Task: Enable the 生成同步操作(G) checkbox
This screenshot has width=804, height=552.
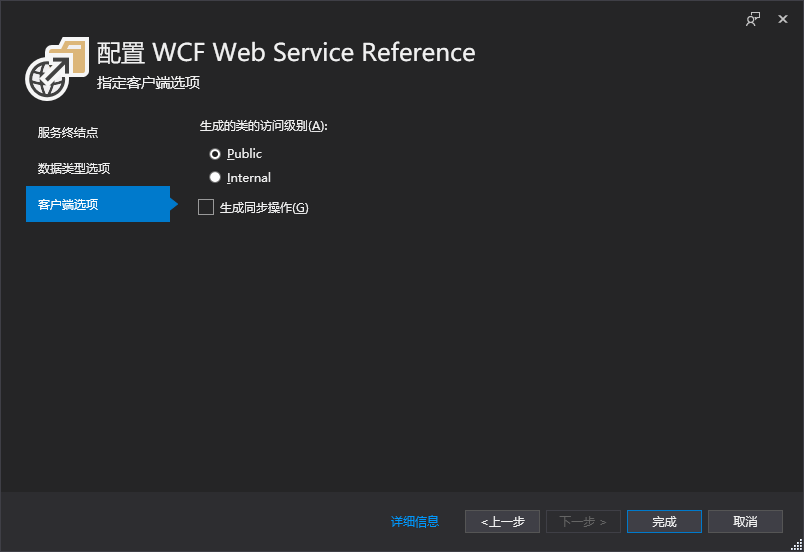Action: click(x=206, y=208)
